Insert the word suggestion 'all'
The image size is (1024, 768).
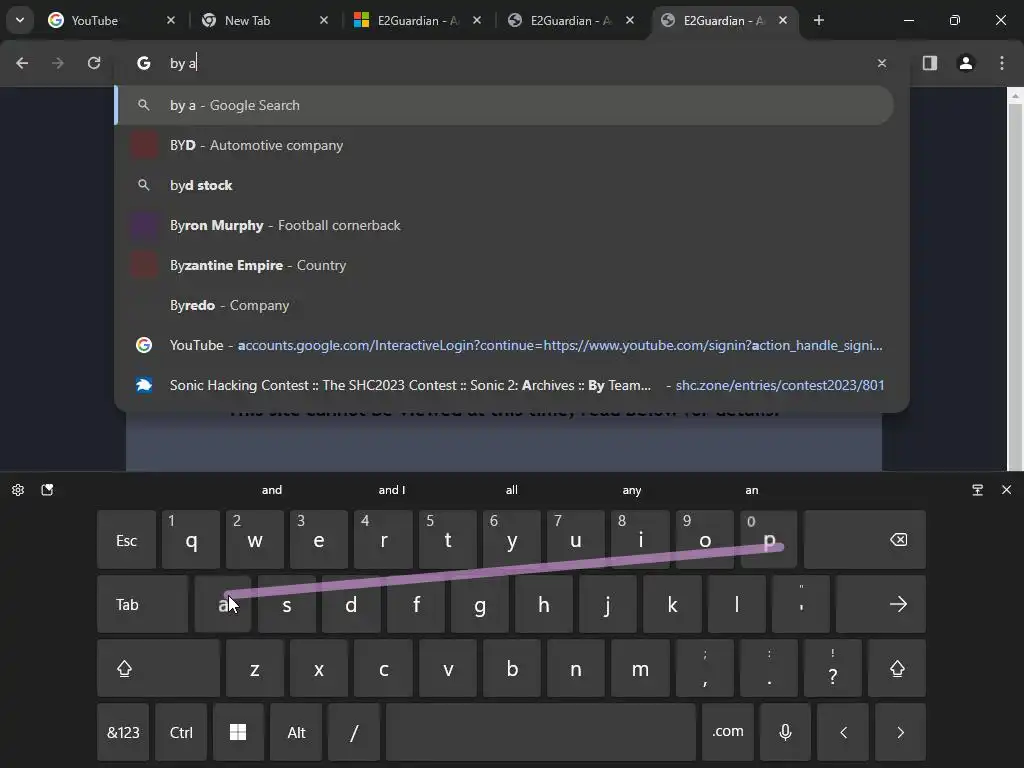pos(511,490)
